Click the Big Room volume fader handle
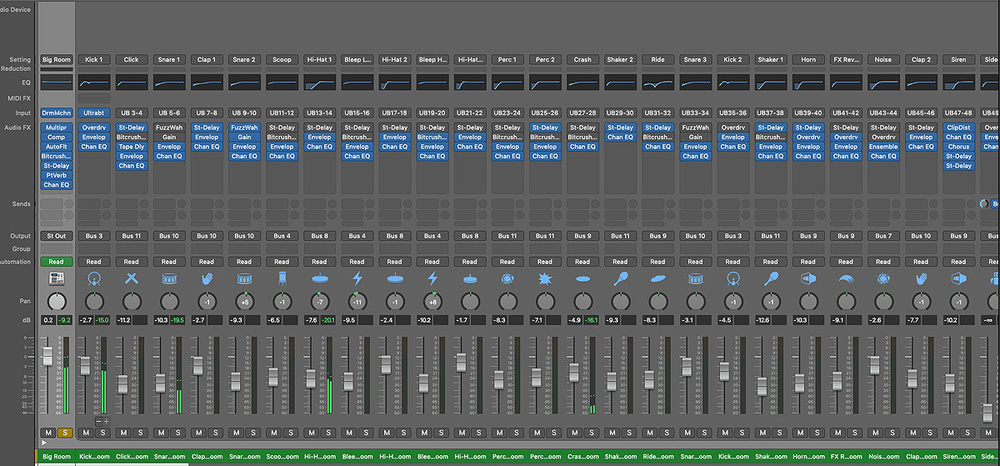This screenshot has width=1000, height=466. point(47,355)
